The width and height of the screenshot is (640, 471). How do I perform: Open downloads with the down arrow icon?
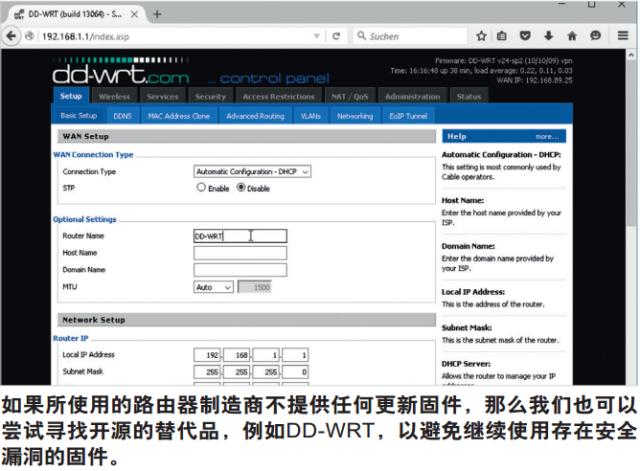click(549, 36)
